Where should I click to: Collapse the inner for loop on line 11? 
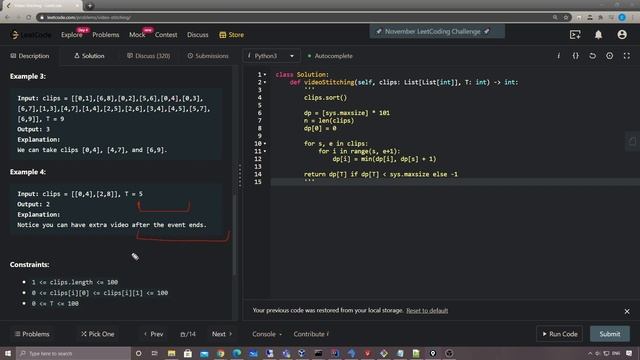(265, 151)
